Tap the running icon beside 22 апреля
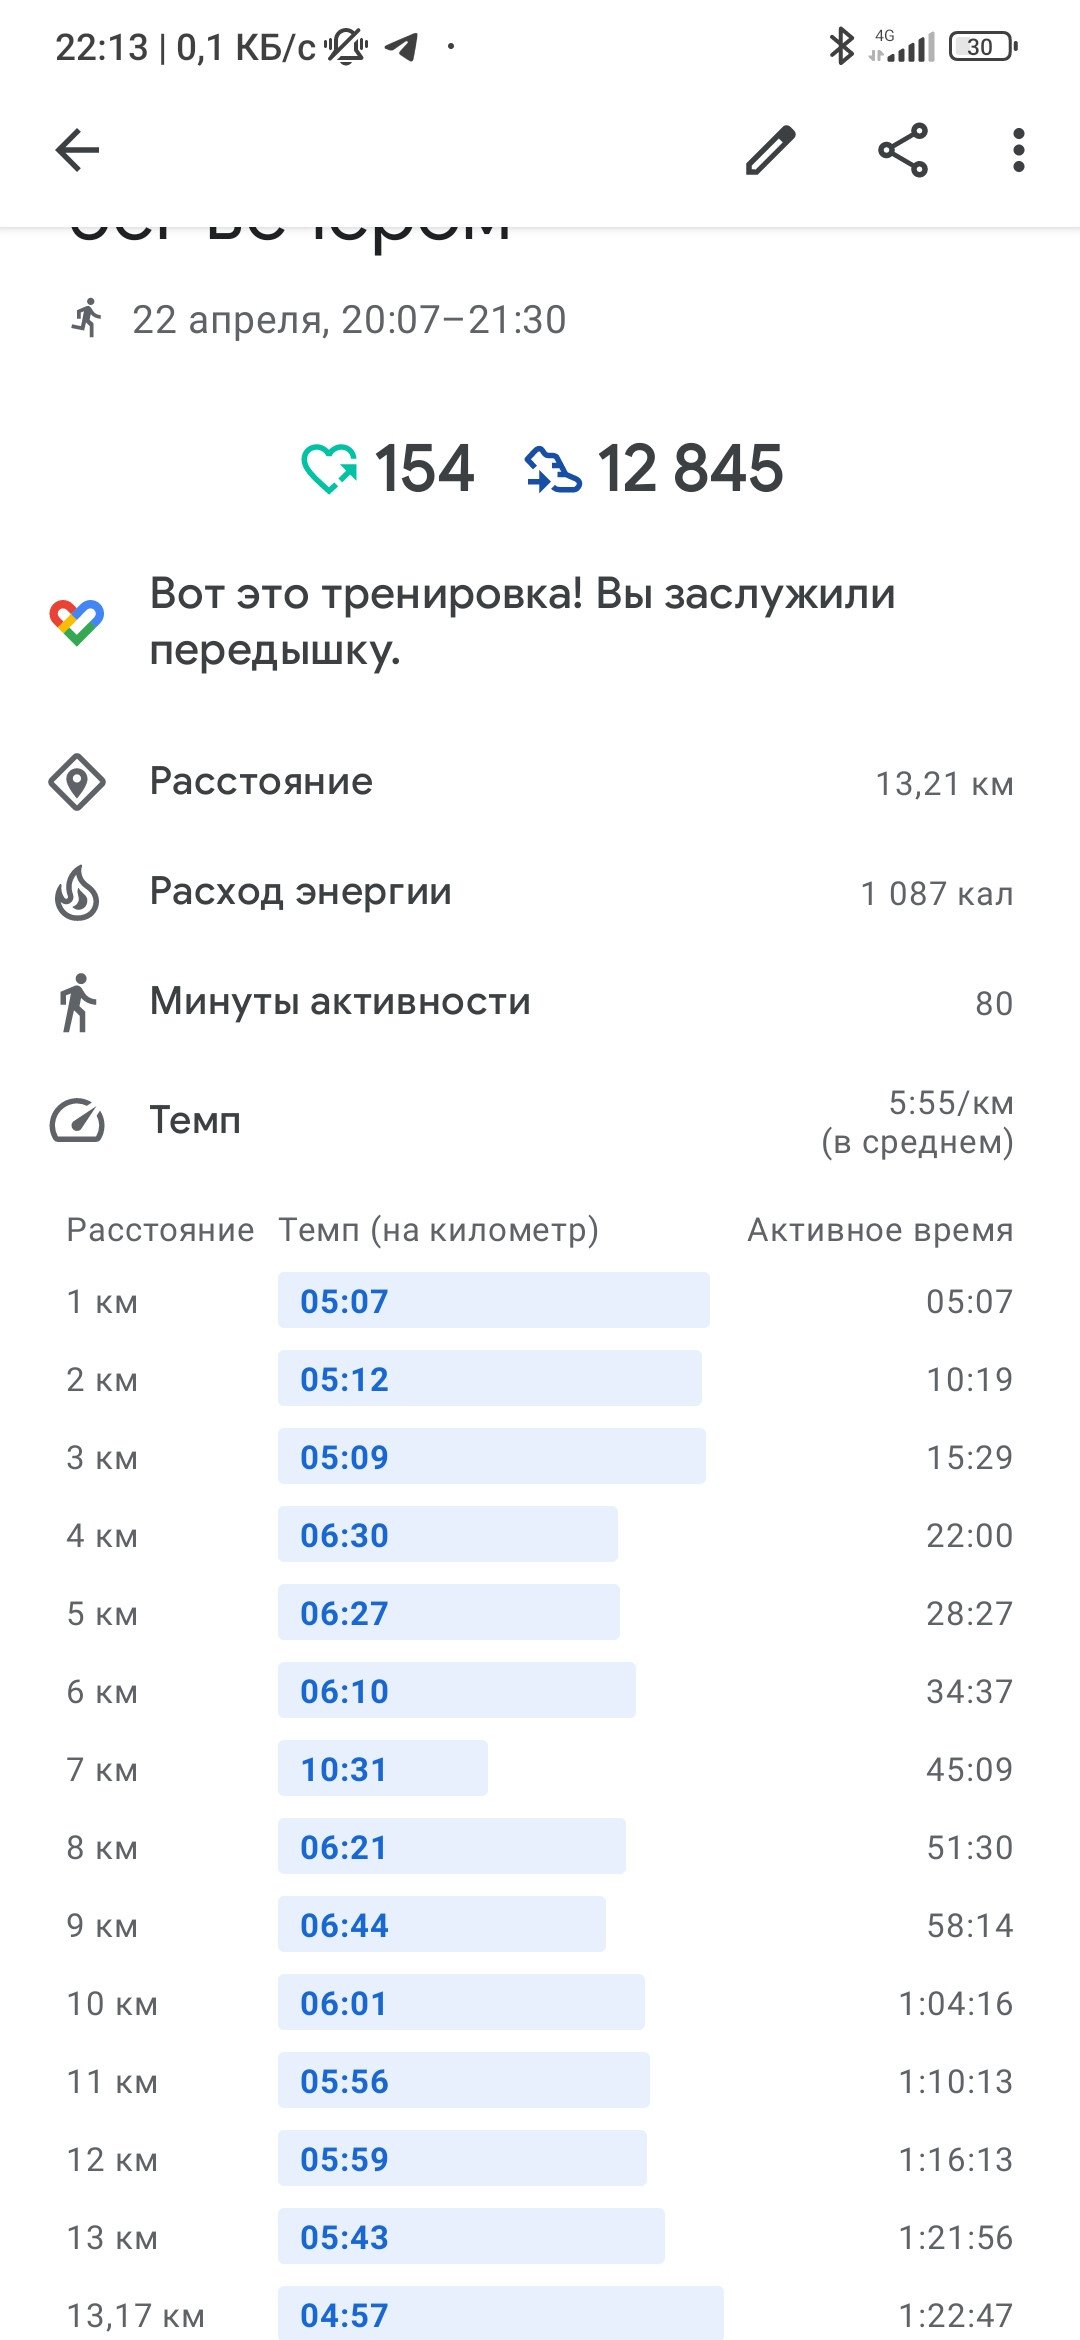1080x2340 pixels. (88, 318)
